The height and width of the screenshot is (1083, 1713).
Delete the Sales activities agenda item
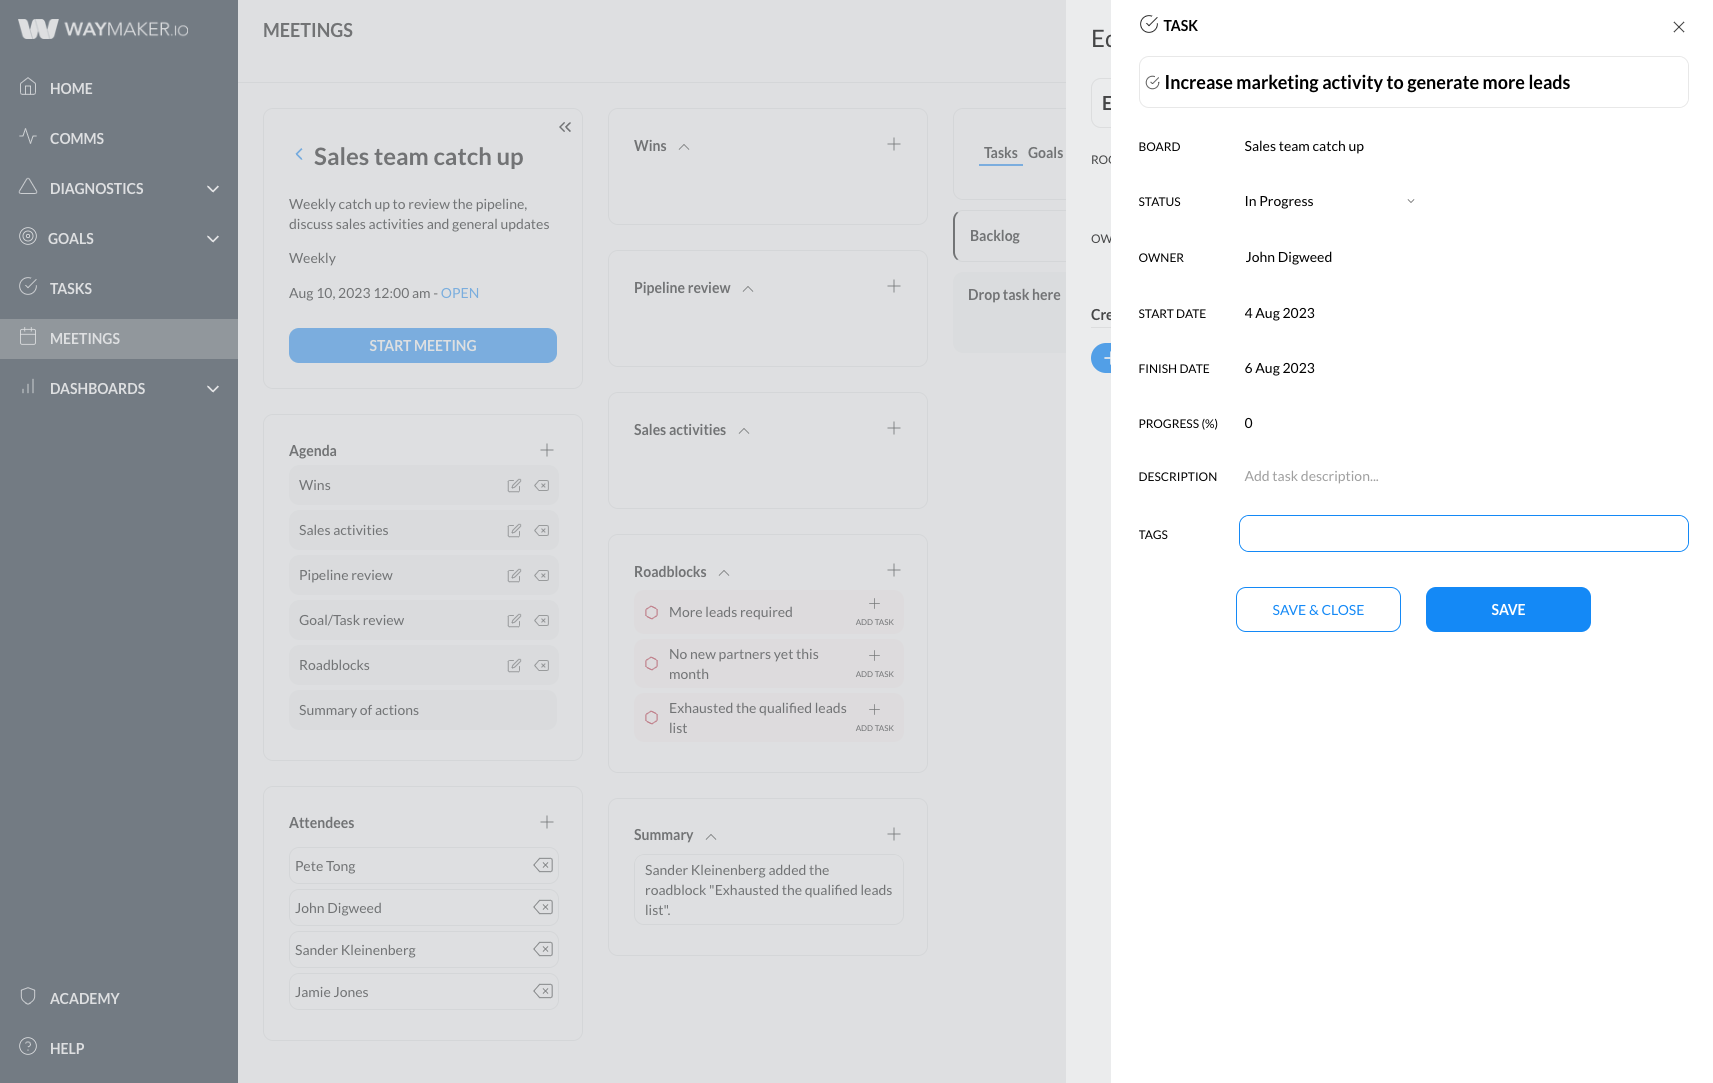tap(542, 530)
